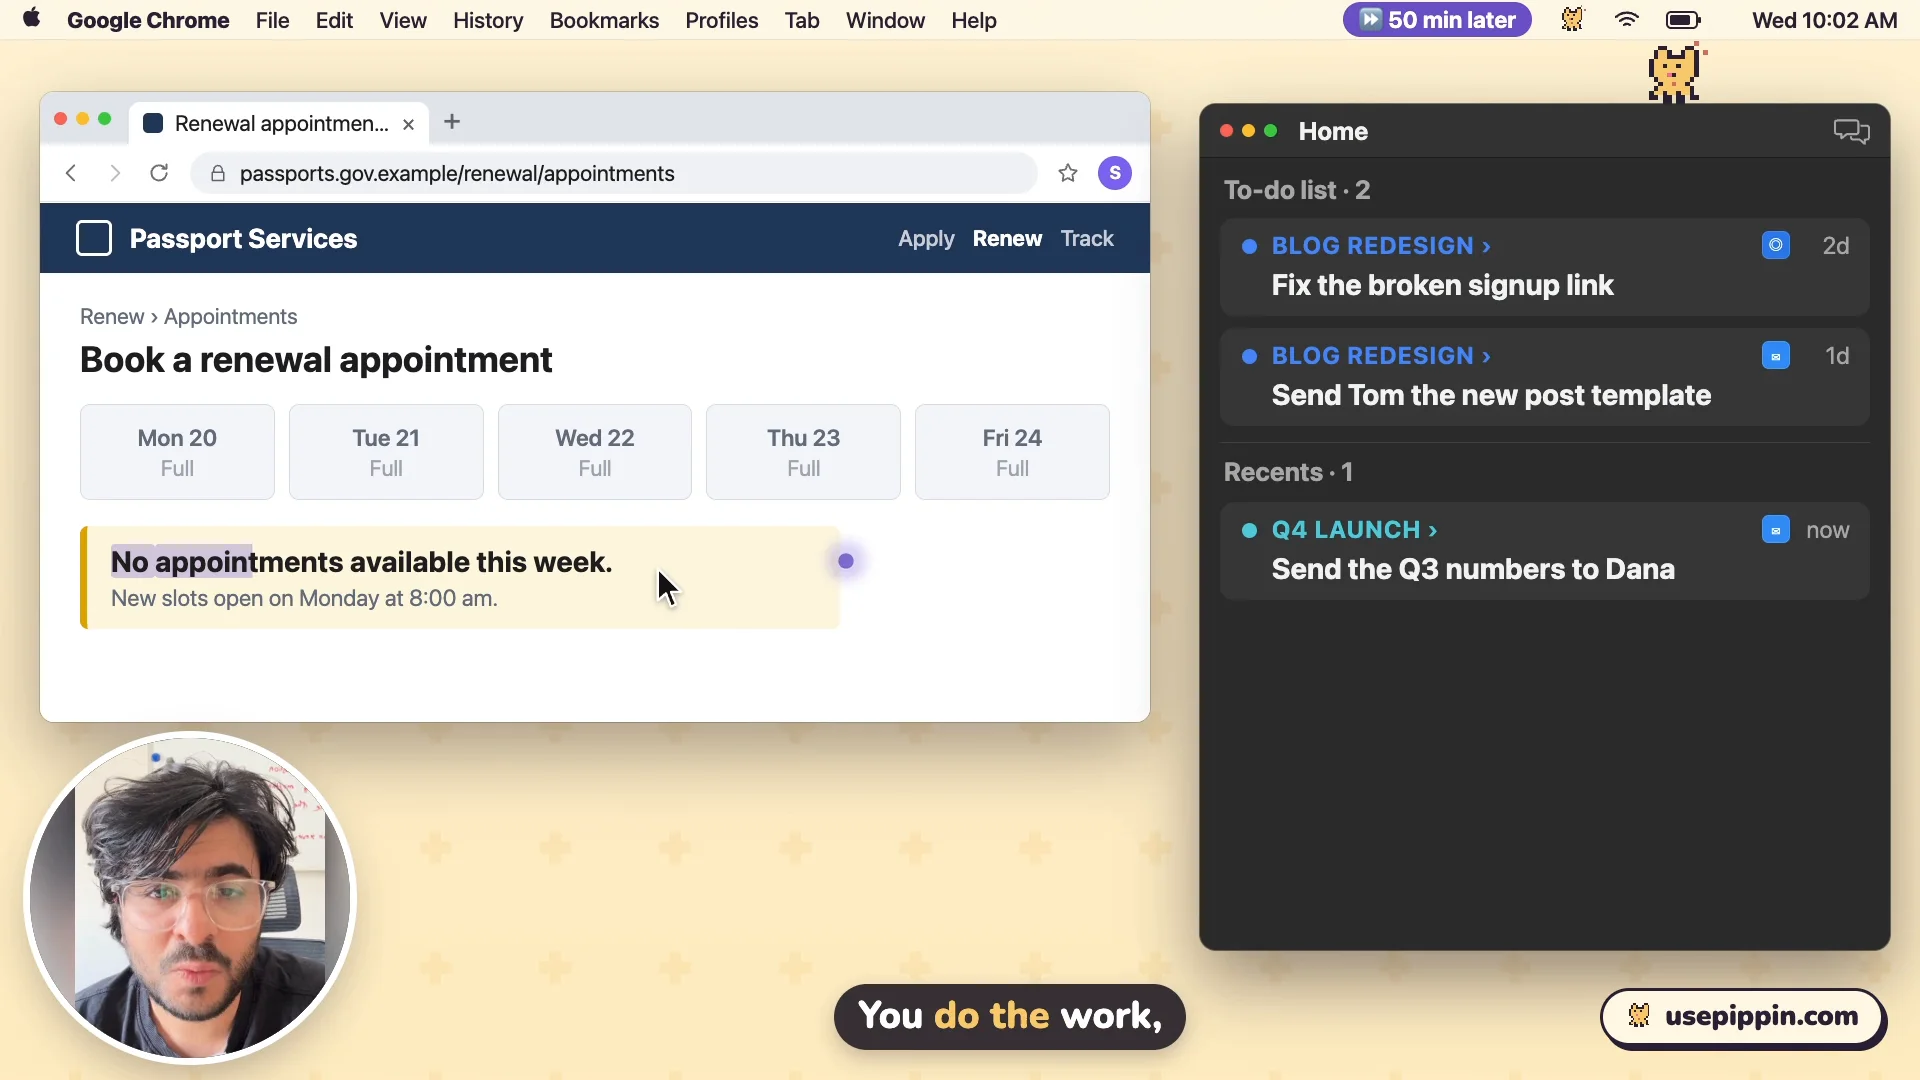Go forward in Chrome
The width and height of the screenshot is (1920, 1080).
pyautogui.click(x=115, y=173)
